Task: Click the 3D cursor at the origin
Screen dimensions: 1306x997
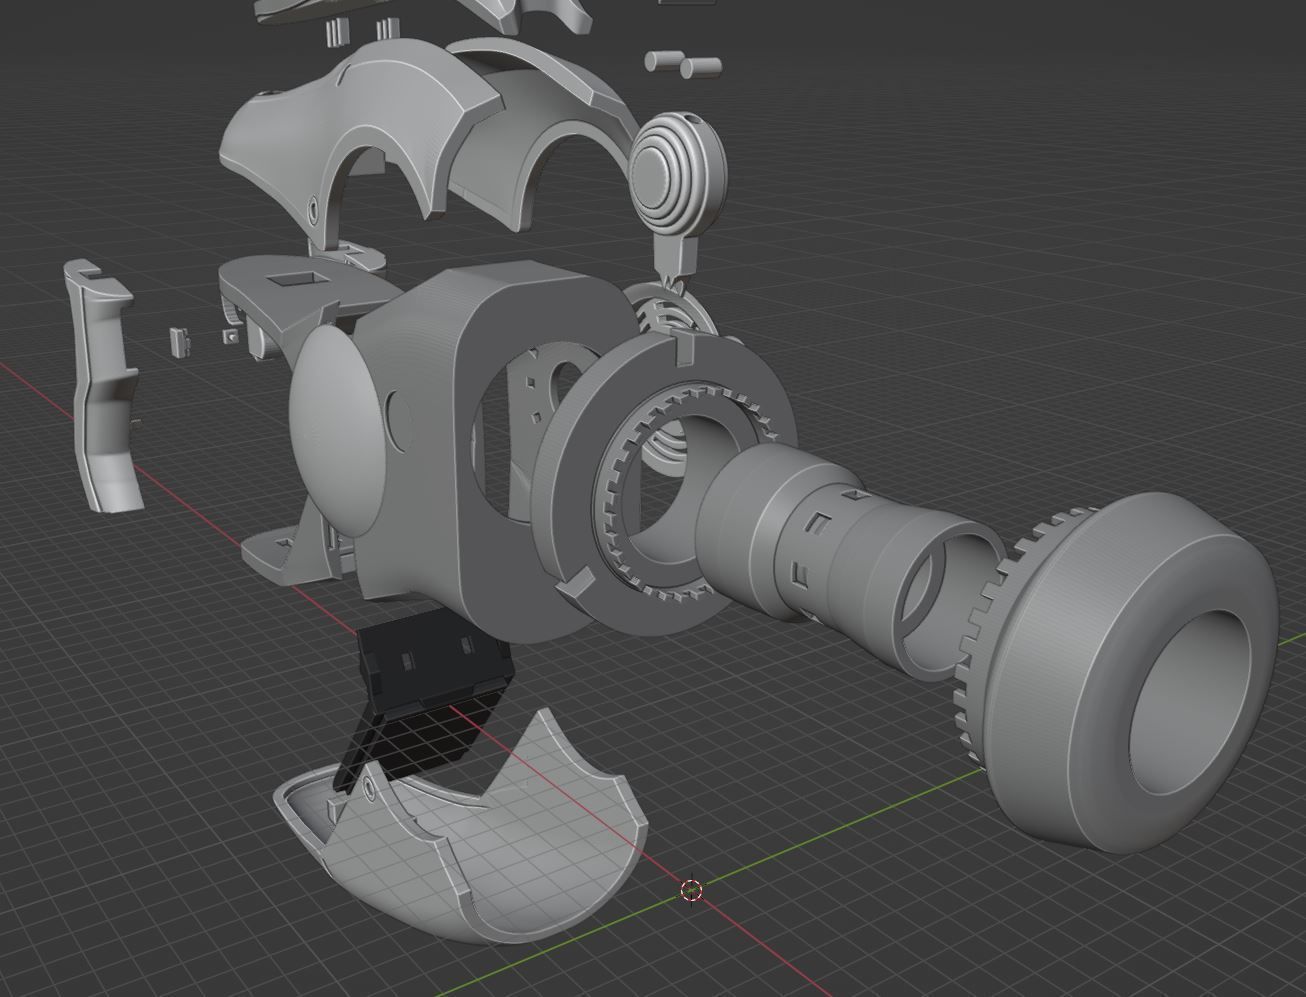Action: pos(691,890)
